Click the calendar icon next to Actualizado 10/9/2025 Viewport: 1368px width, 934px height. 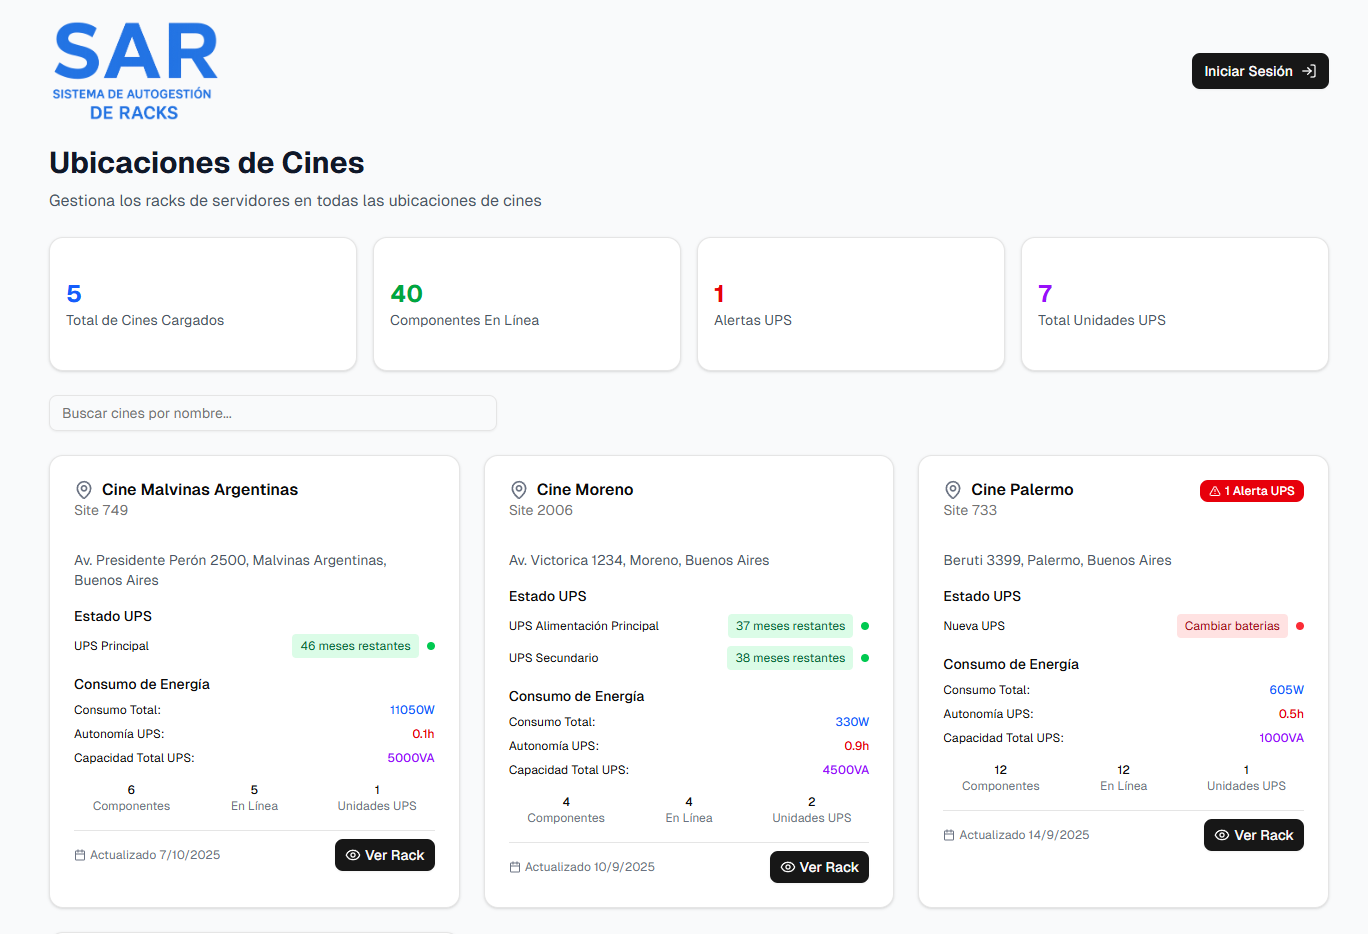pyautogui.click(x=515, y=867)
